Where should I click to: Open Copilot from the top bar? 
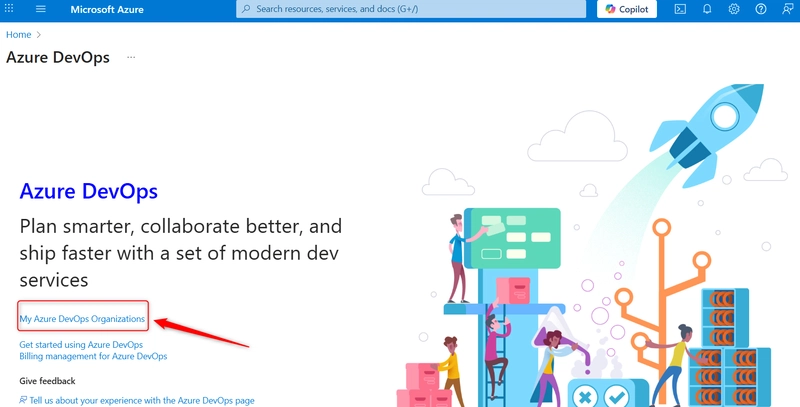[627, 9]
